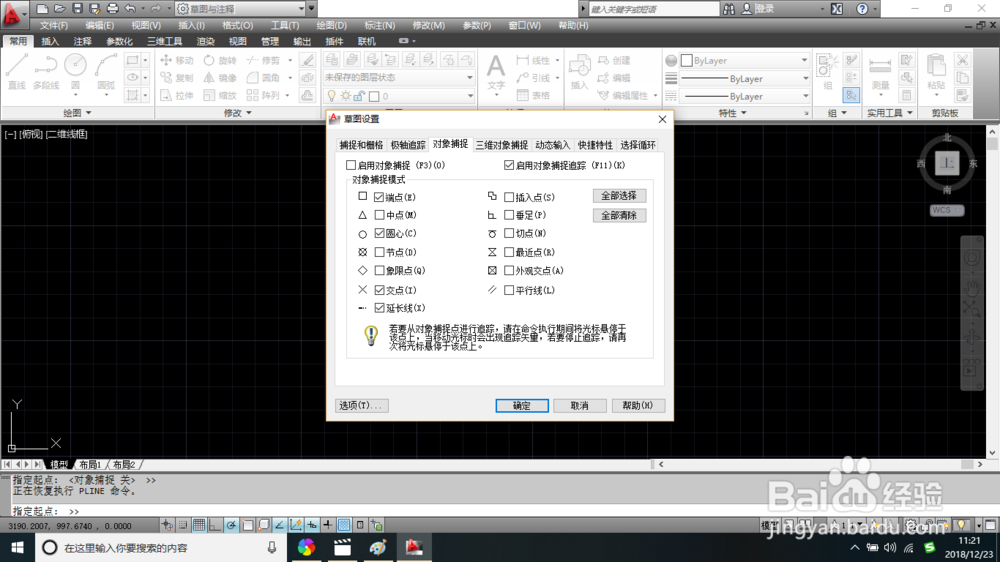Viewport: 1000px width, 562px height.
Task: Click the help question mark icon
Action: pyautogui.click(x=862, y=8)
